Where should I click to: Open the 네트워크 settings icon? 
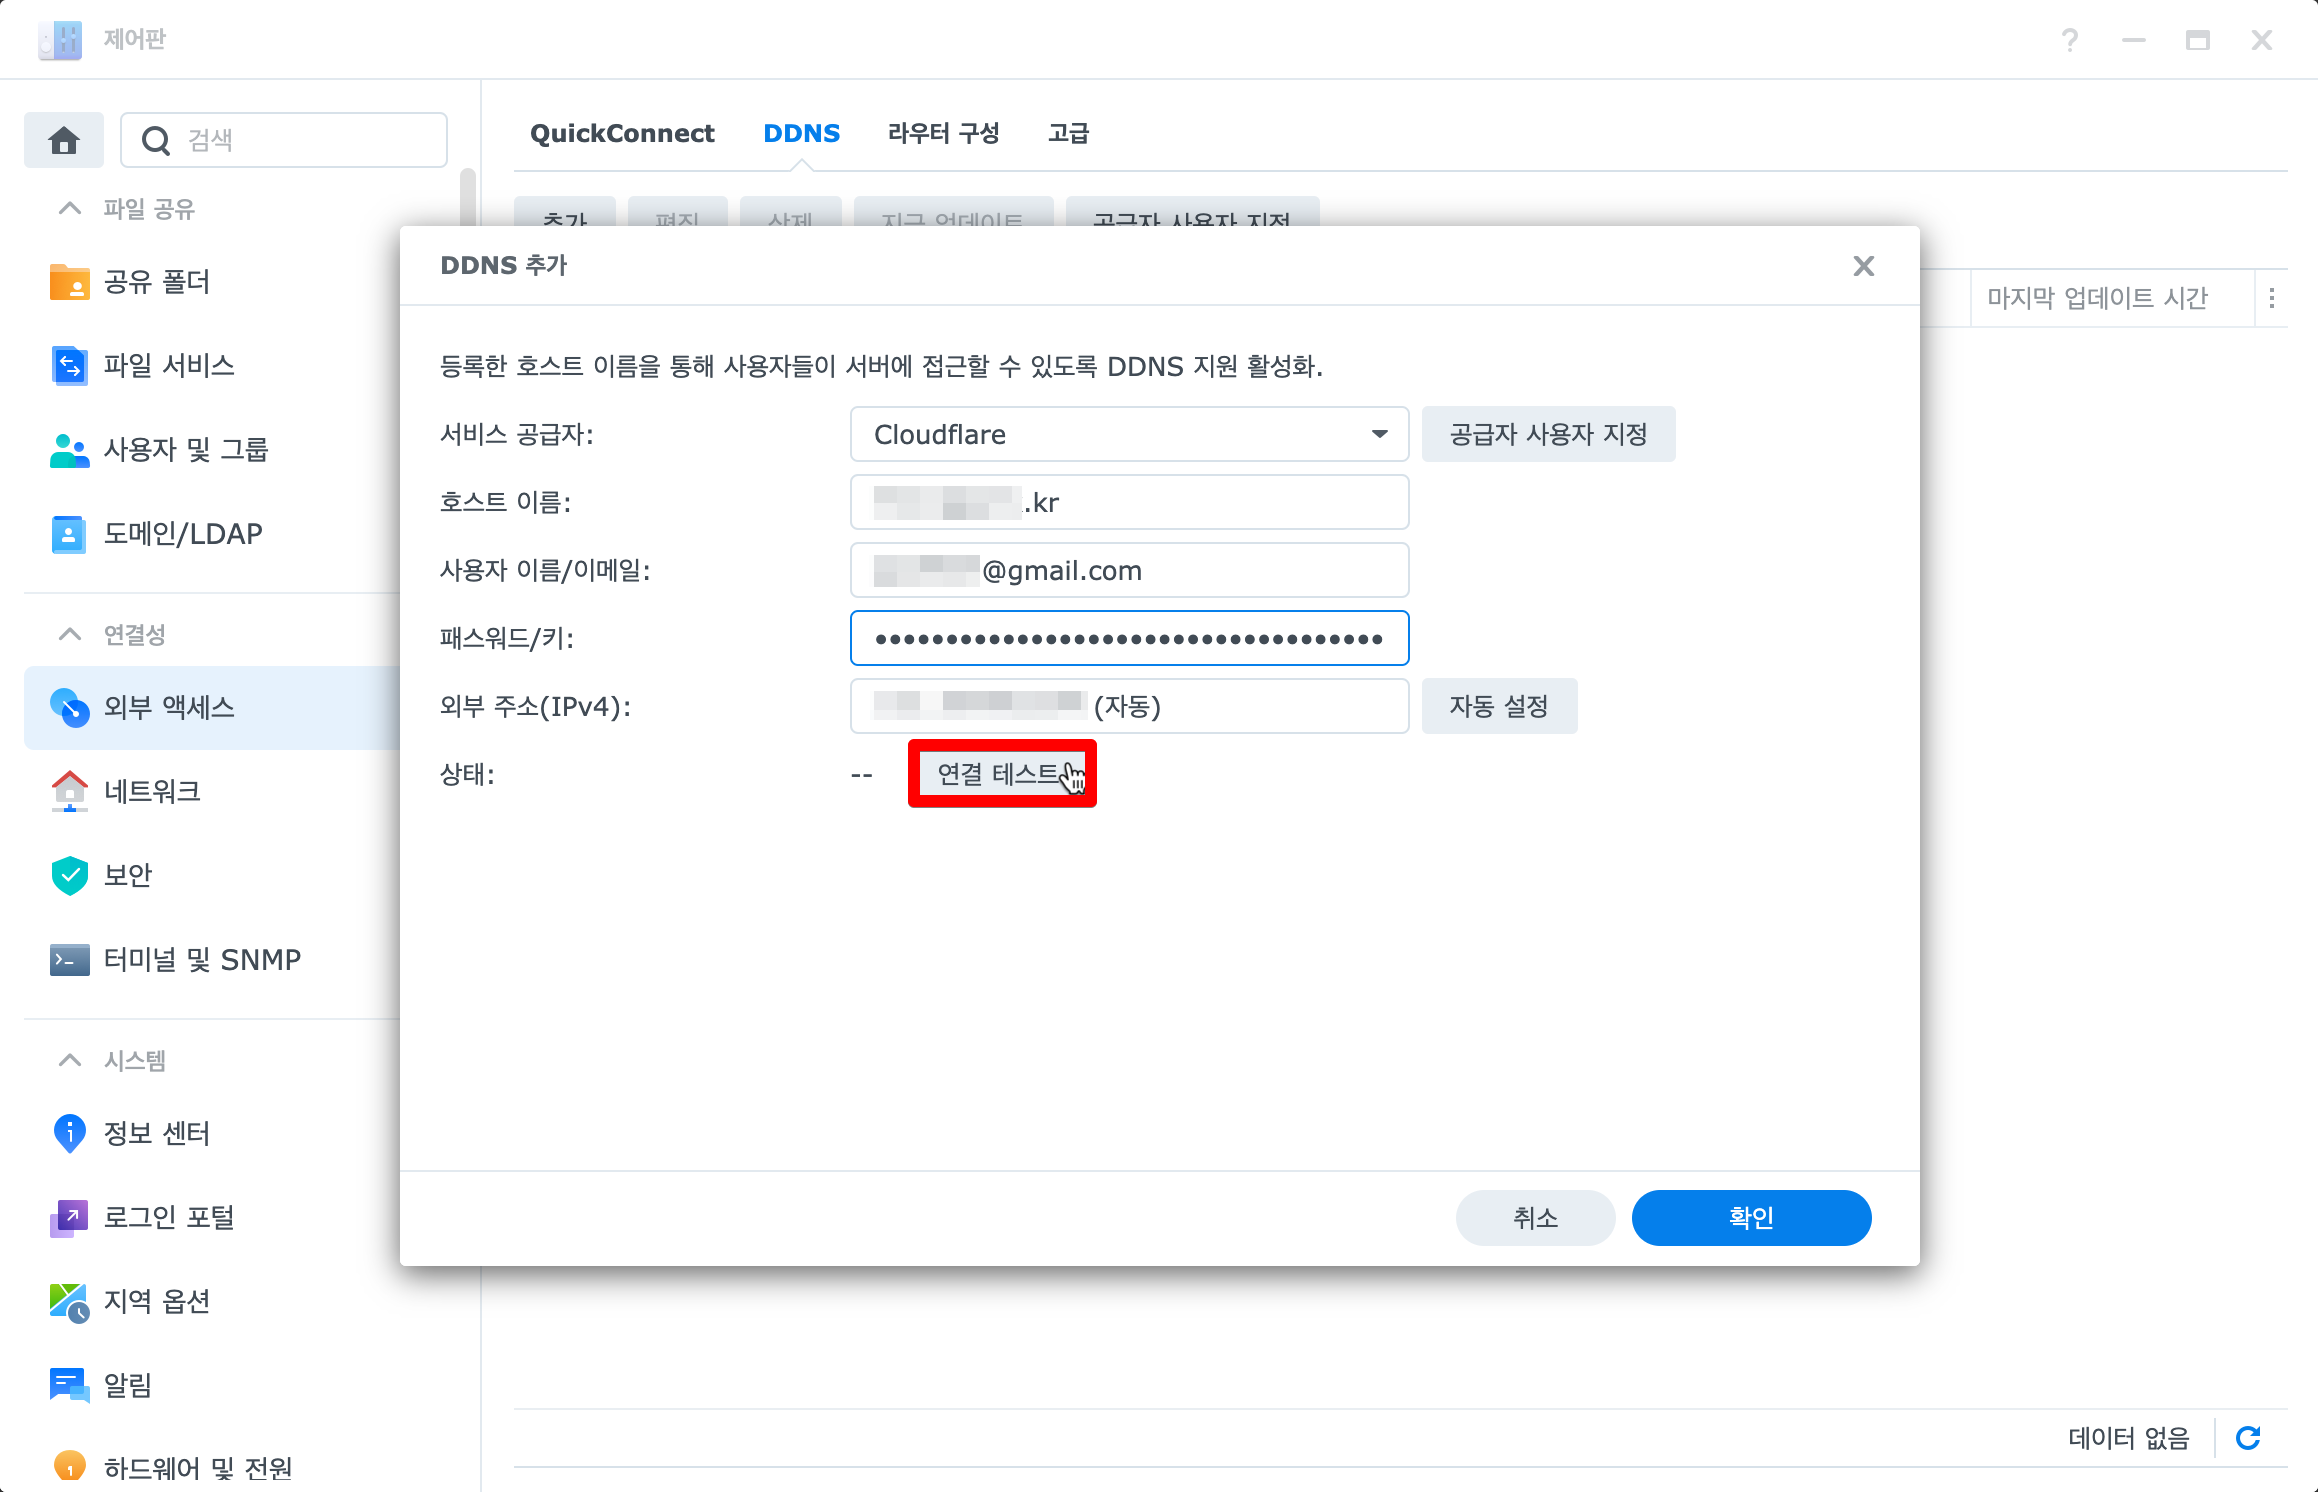[69, 791]
